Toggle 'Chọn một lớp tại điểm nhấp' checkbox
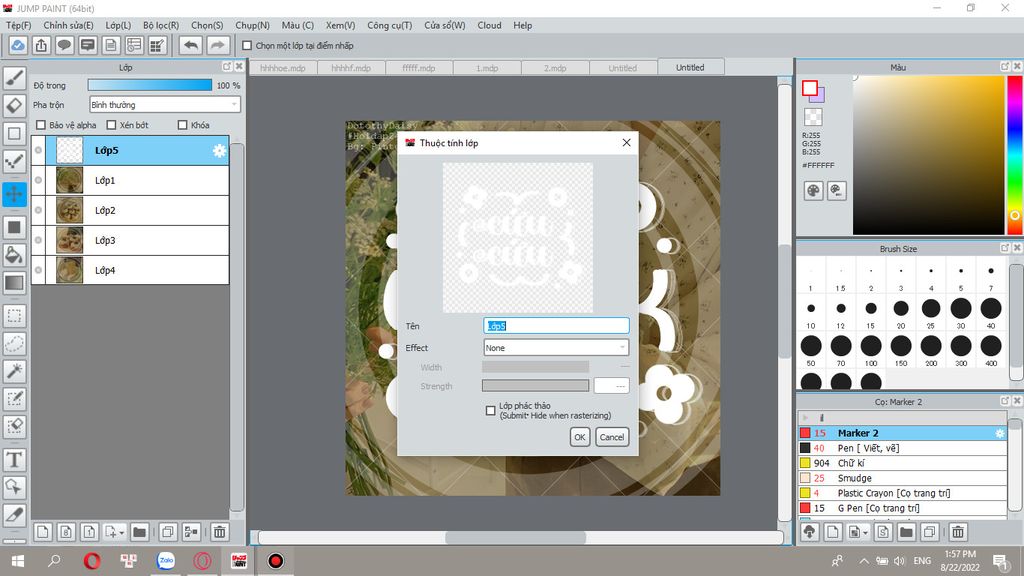Screen dimensions: 1024x576 (x=247, y=46)
